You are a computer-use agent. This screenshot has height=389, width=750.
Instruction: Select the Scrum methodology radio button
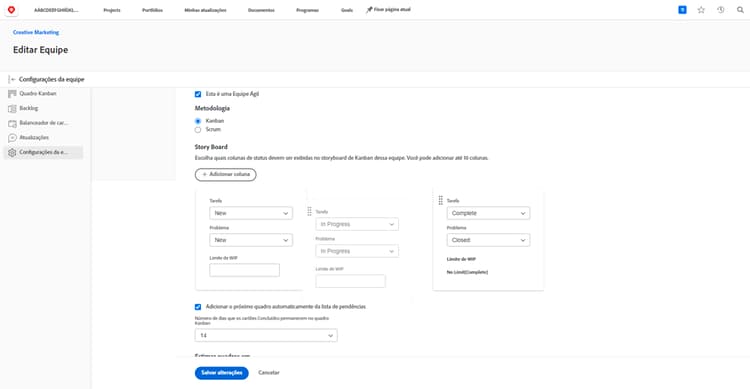[x=198, y=130]
